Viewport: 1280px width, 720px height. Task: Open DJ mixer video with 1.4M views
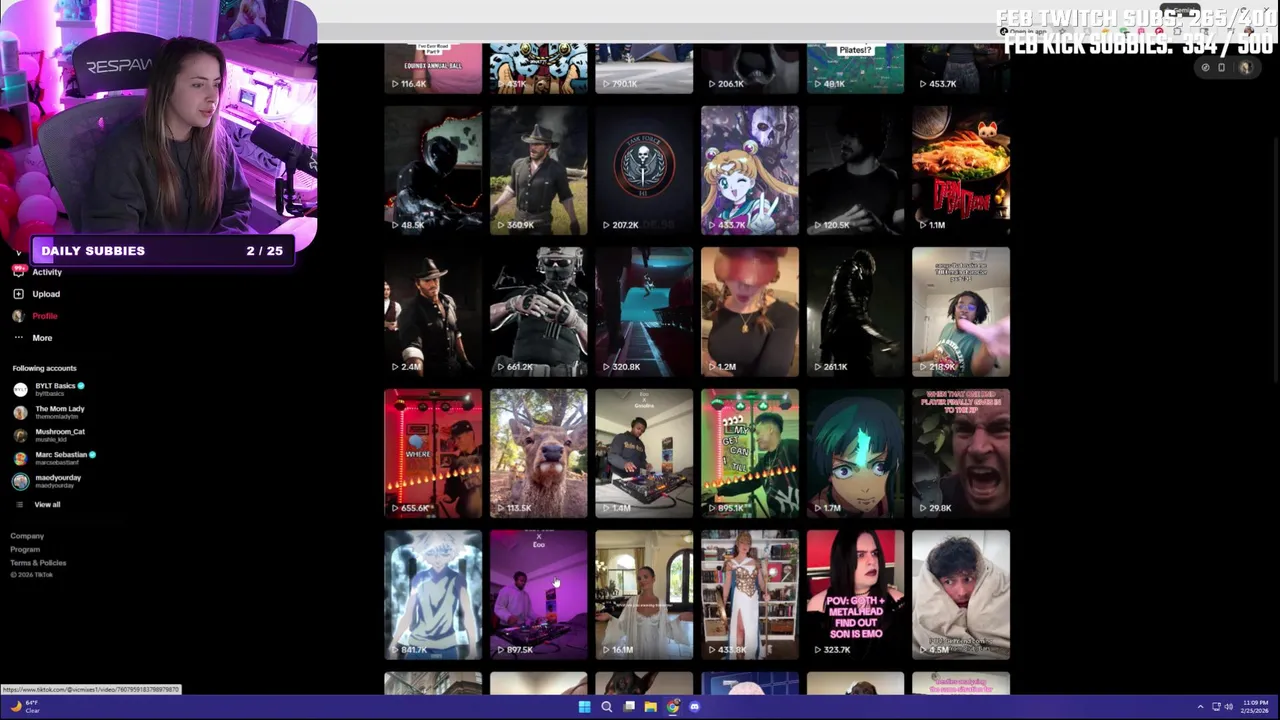[x=644, y=453]
